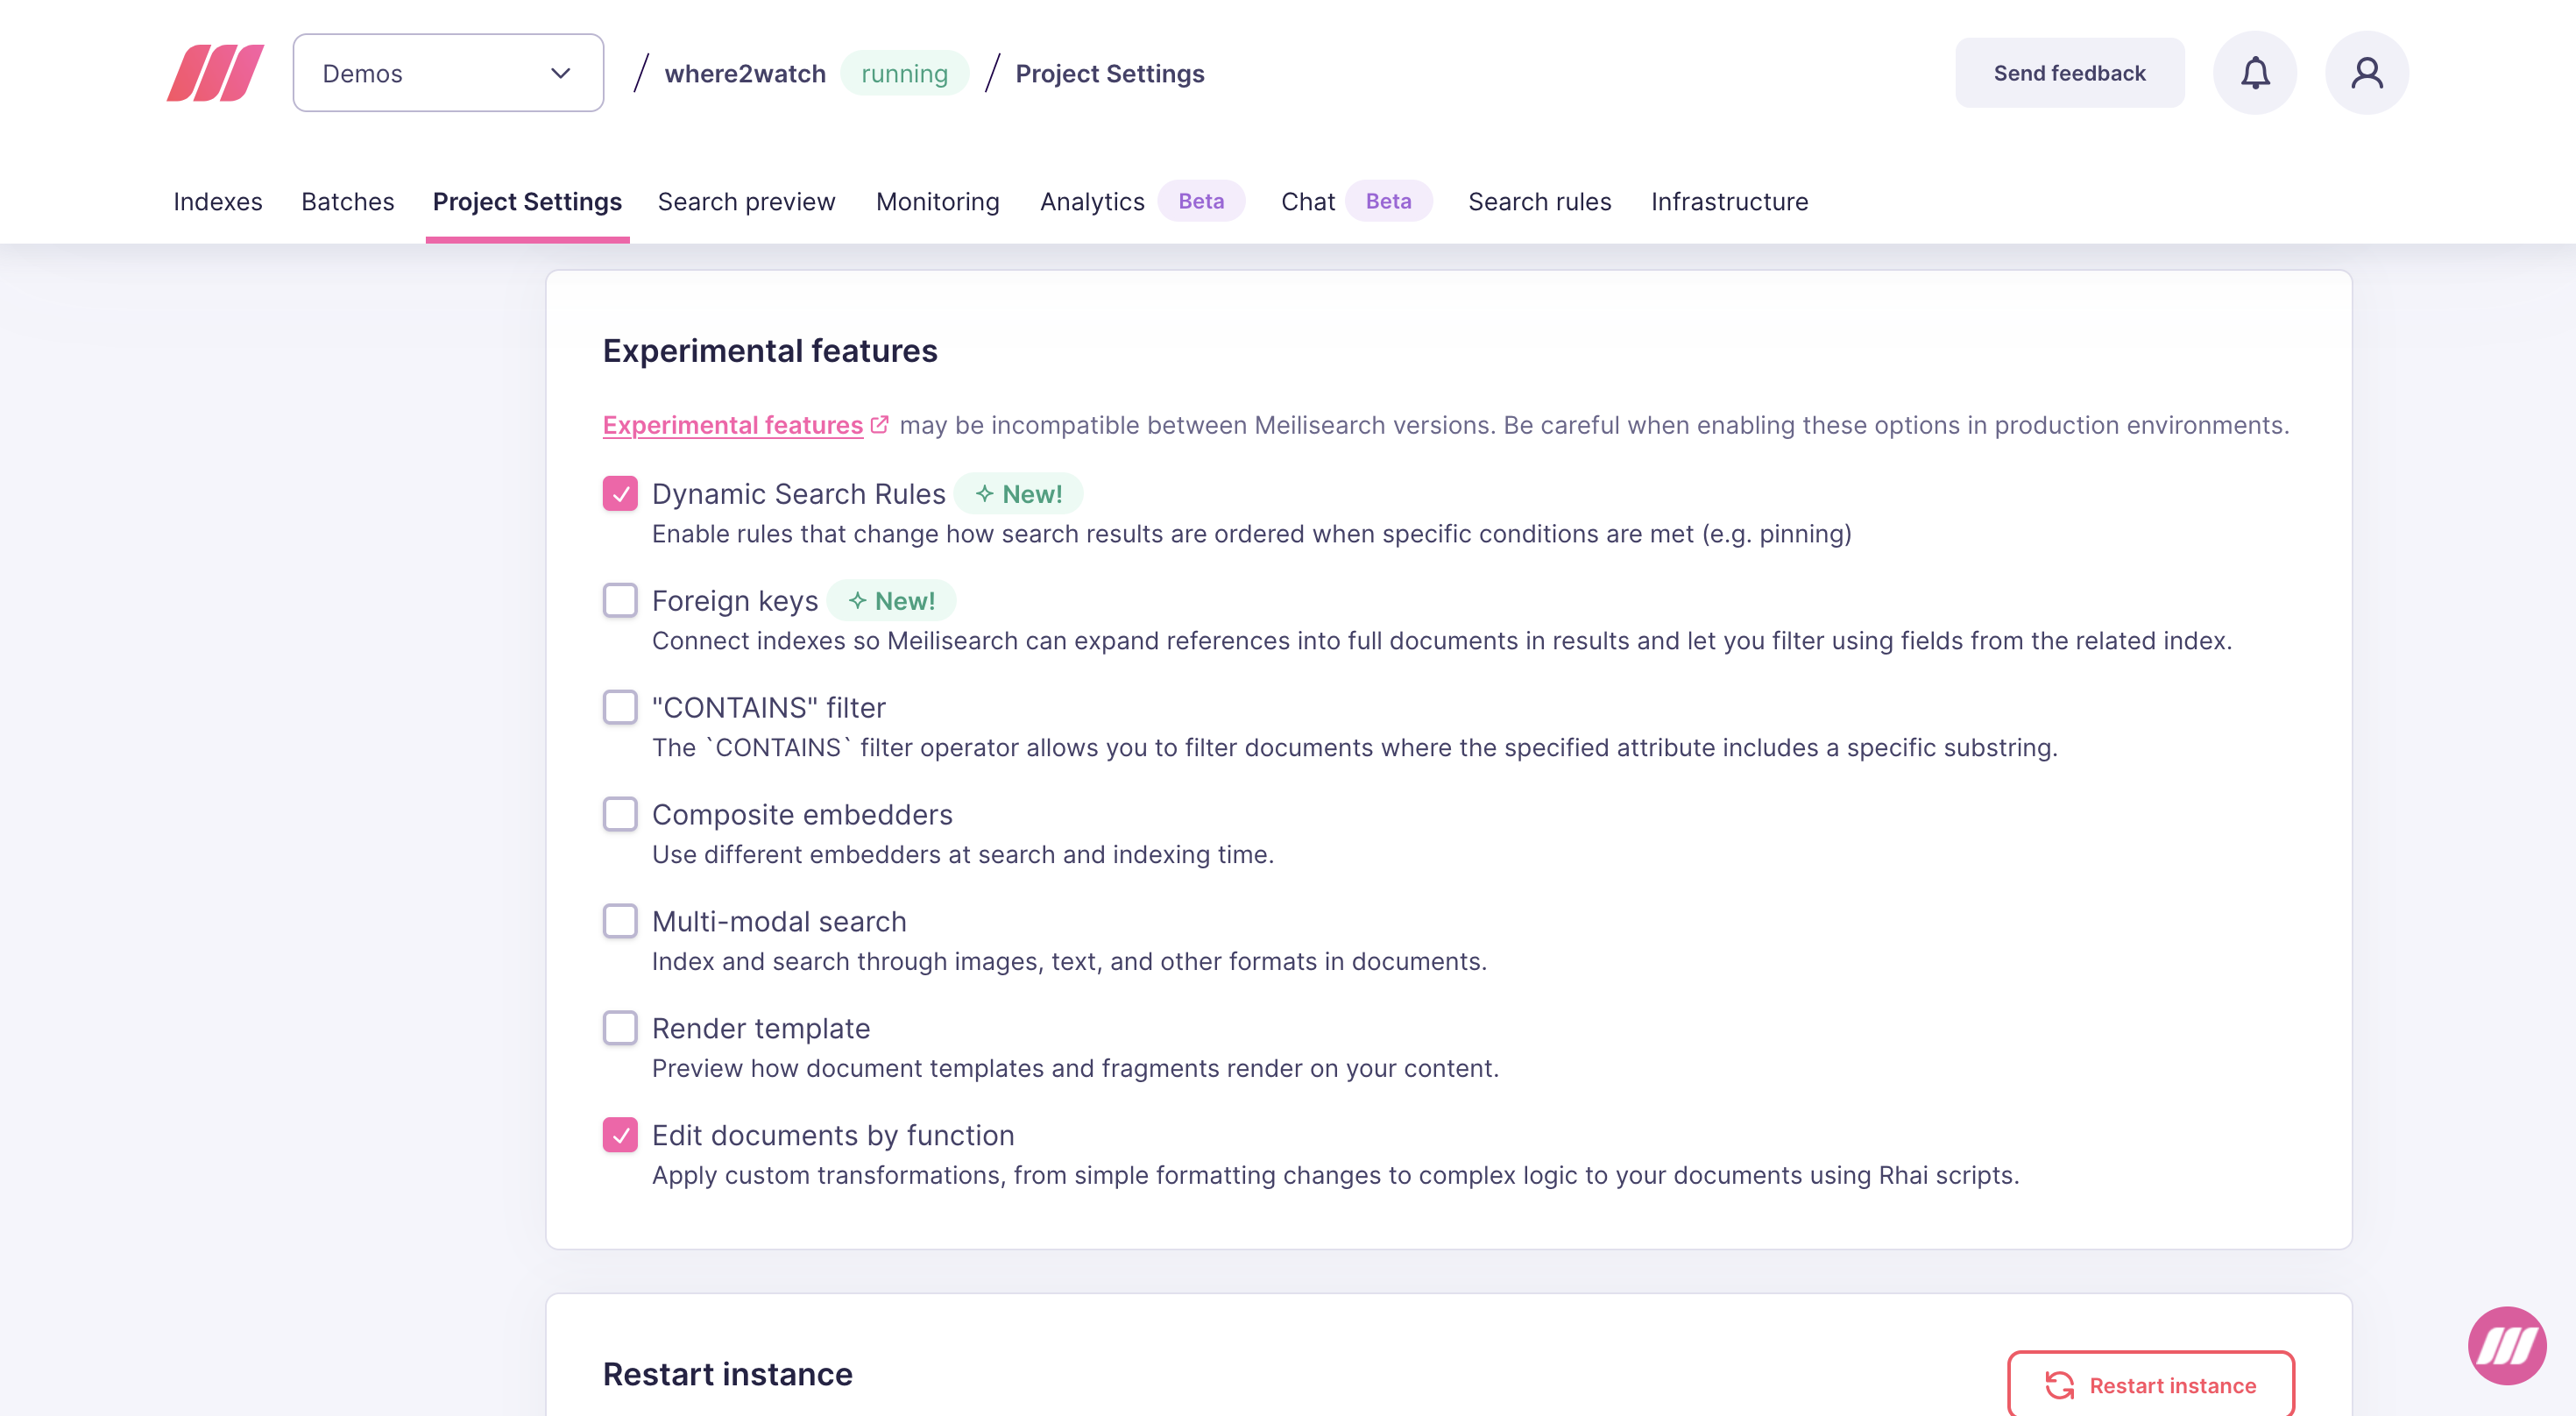Go to the Monitoring tab
Viewport: 2576px width, 1416px height.
point(937,202)
